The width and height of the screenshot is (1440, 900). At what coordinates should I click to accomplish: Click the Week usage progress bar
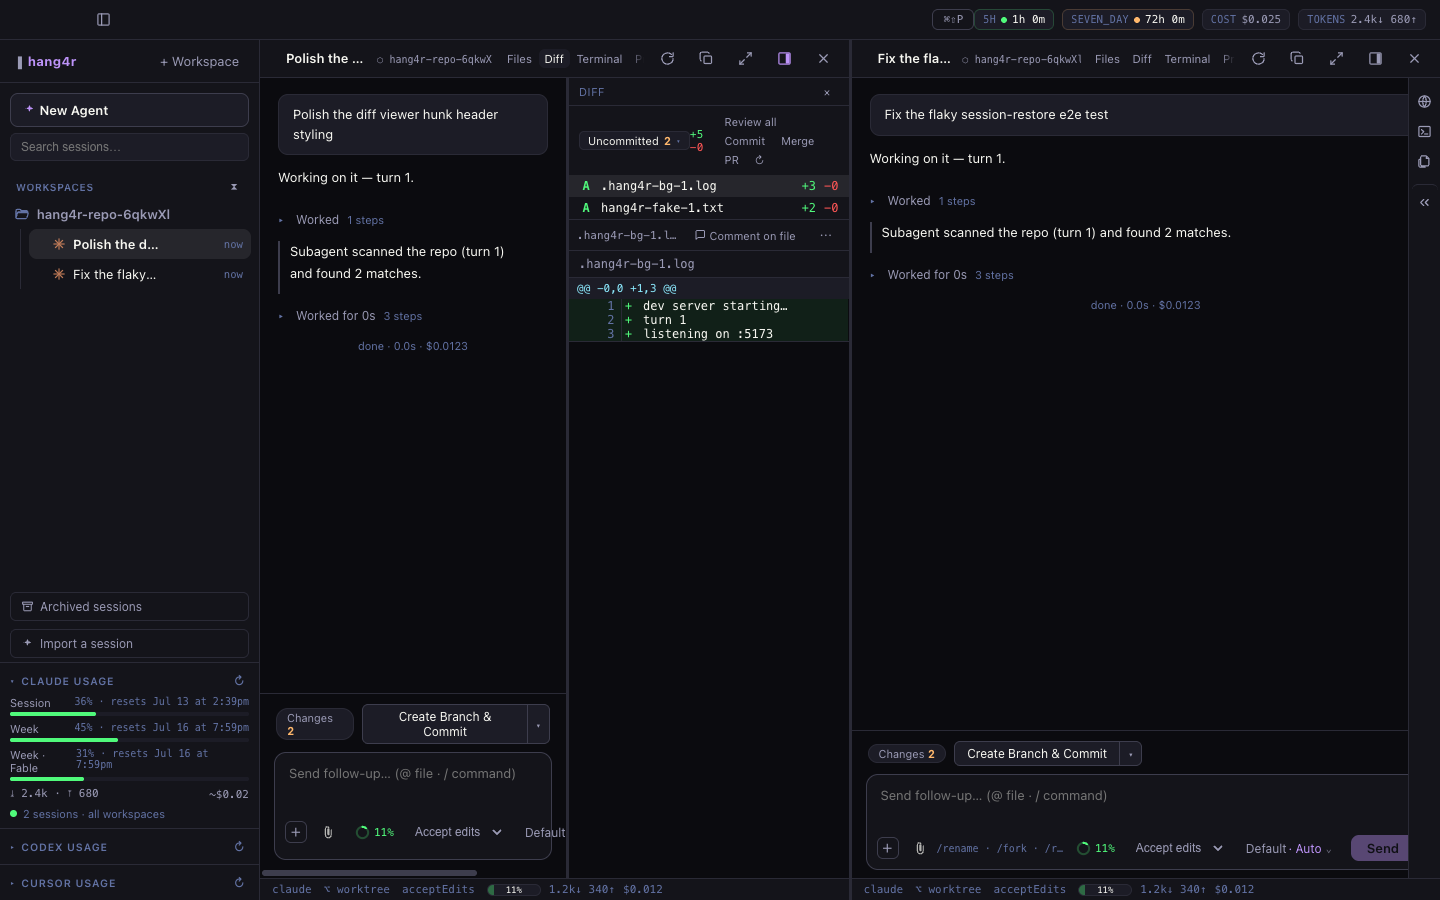pyautogui.click(x=129, y=740)
